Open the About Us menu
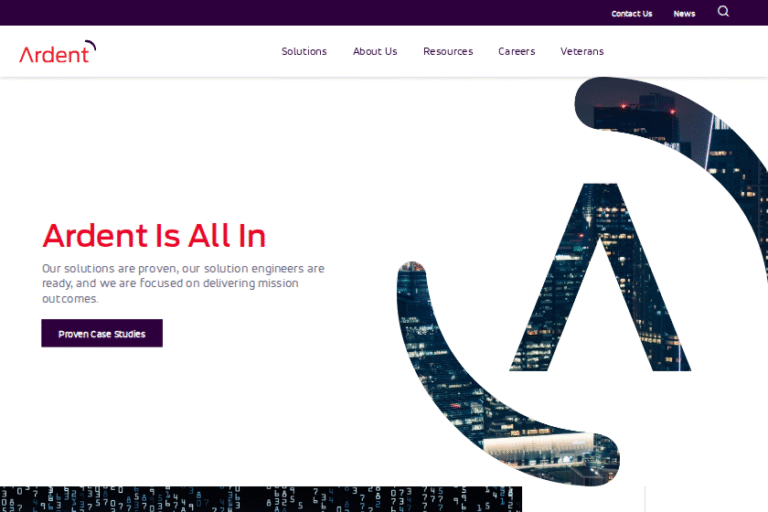The image size is (768, 512). (375, 51)
